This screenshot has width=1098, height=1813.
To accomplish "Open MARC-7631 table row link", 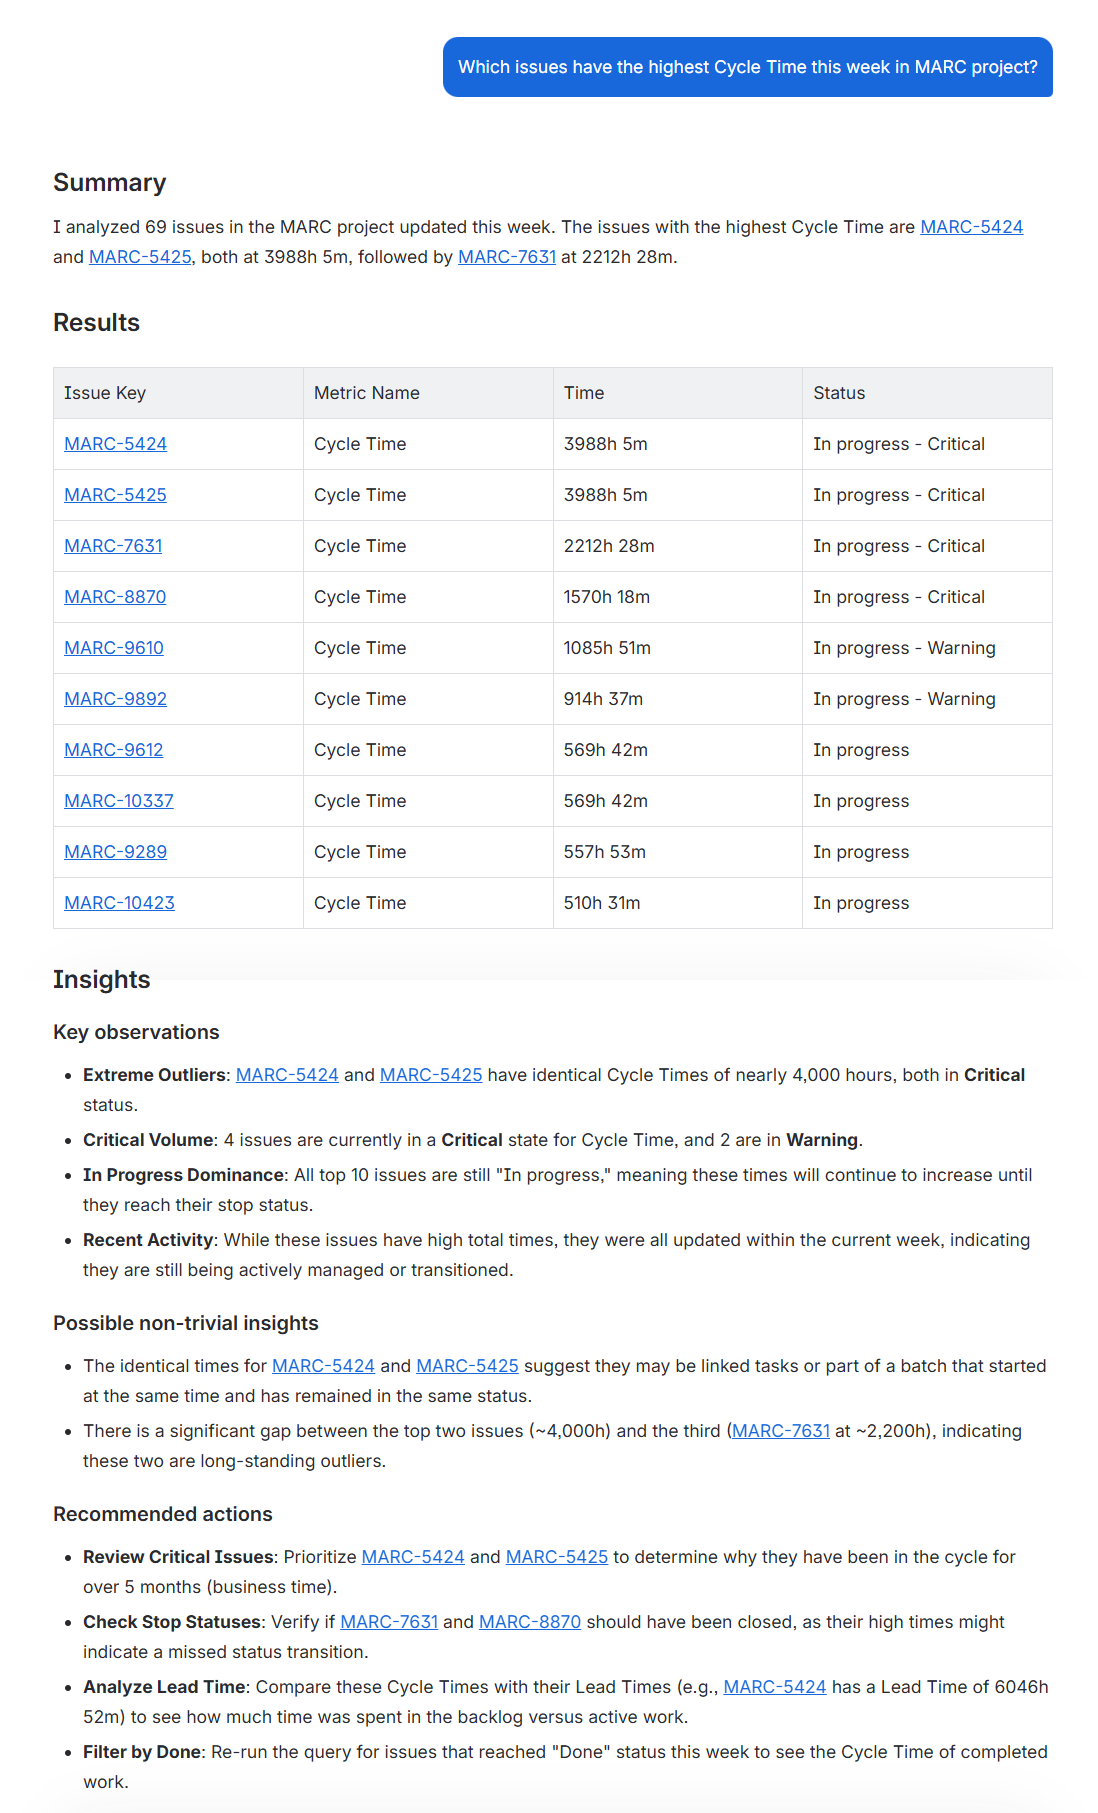I will [x=113, y=546].
